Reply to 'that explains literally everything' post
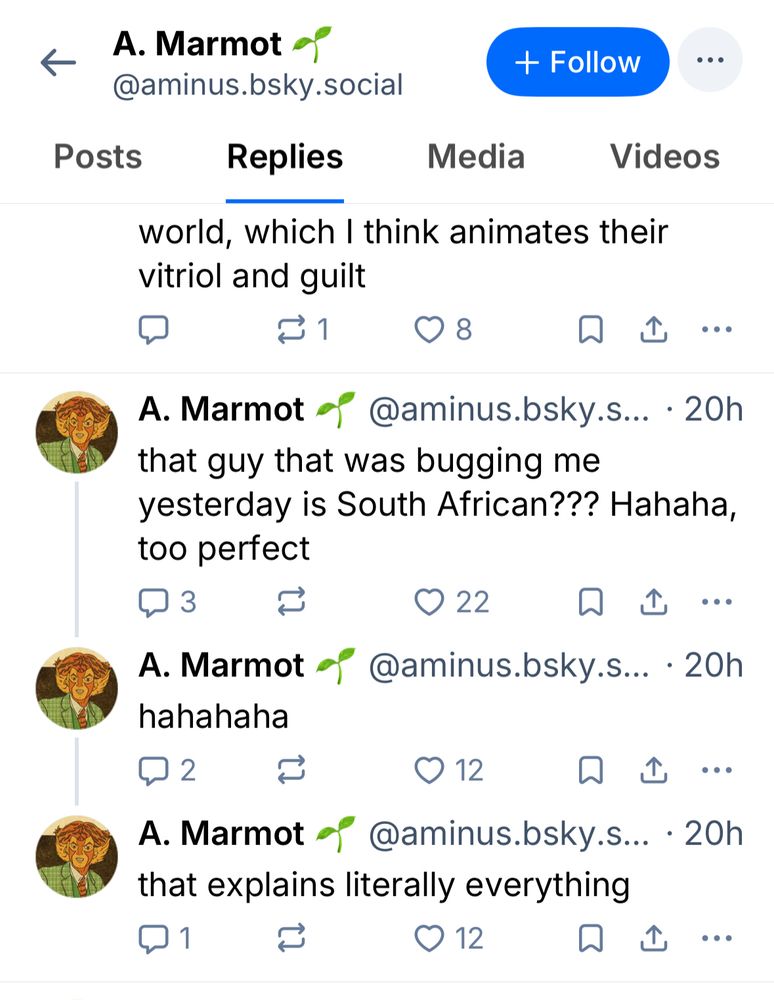The width and height of the screenshot is (774, 1000). click(x=152, y=938)
